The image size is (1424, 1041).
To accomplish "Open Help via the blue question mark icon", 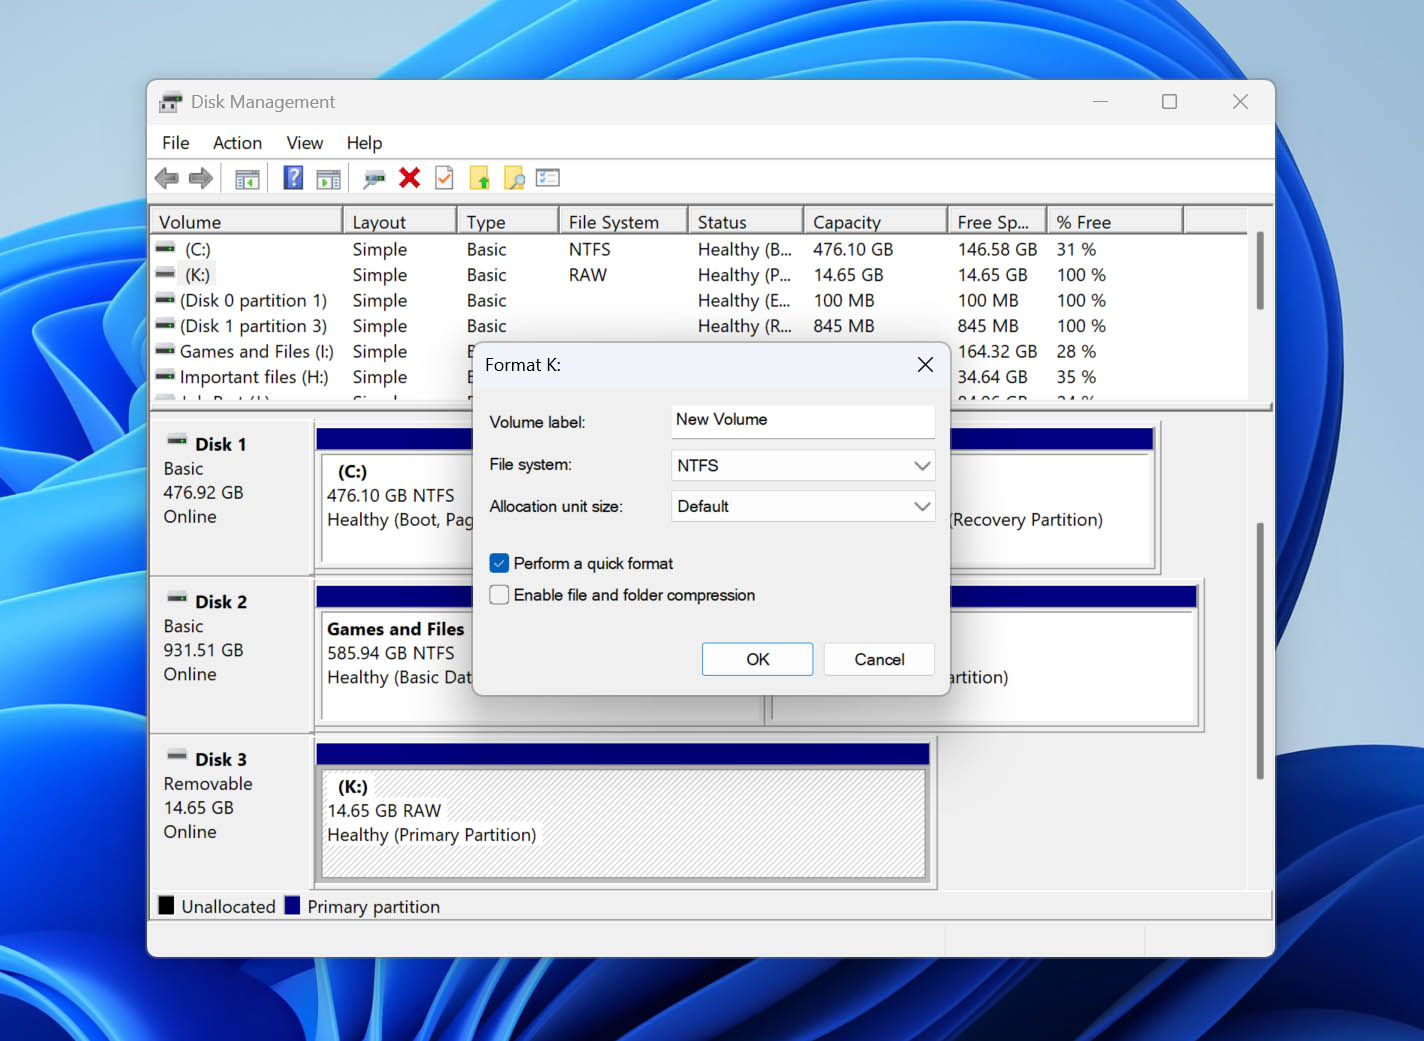I will 293,178.
